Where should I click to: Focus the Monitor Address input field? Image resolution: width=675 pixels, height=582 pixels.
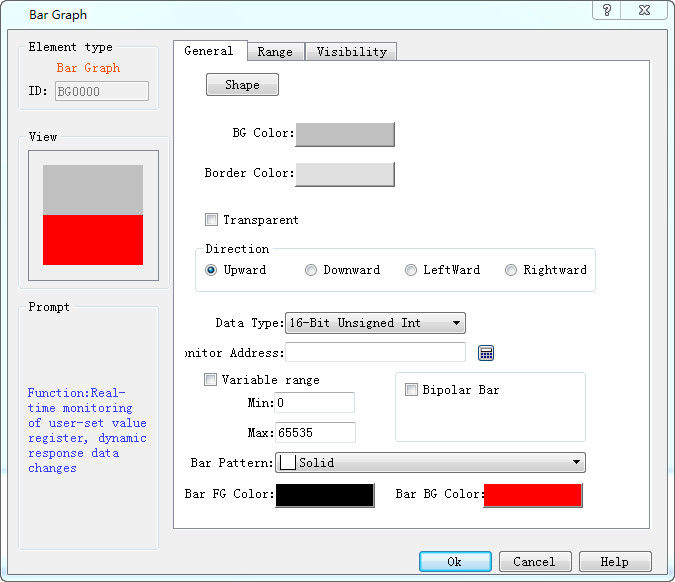(x=375, y=353)
